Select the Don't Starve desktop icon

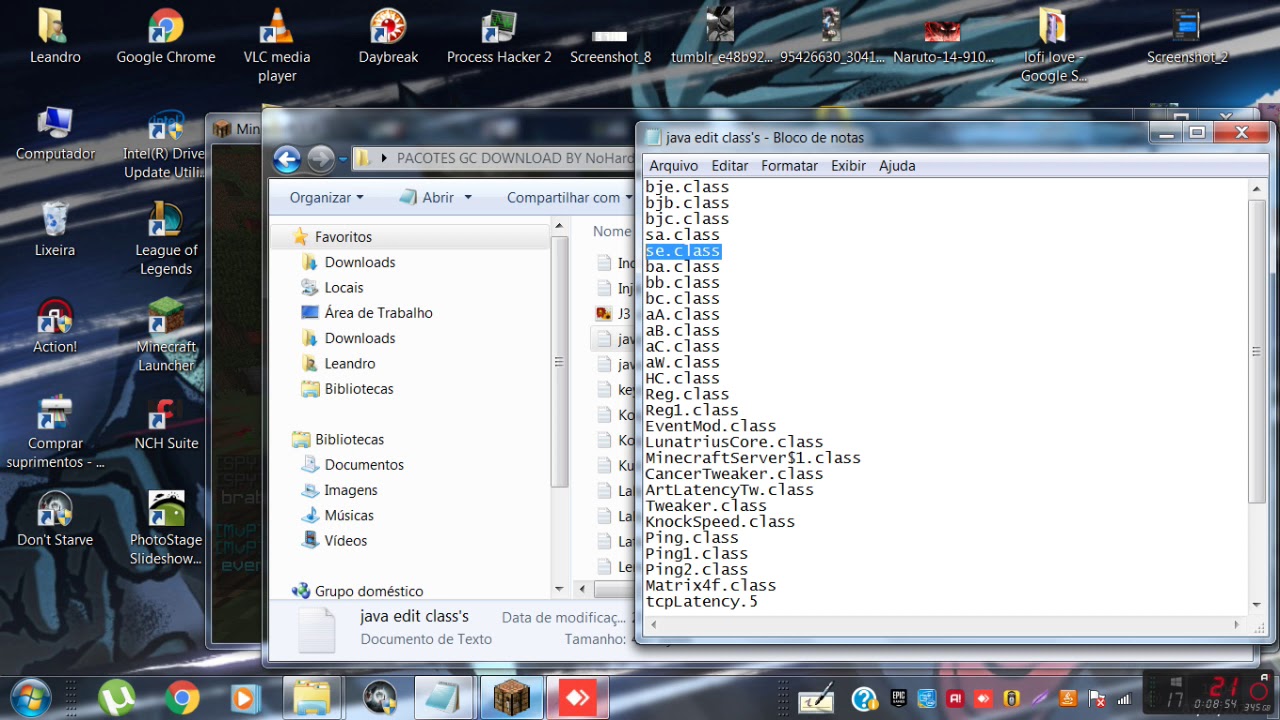point(55,519)
